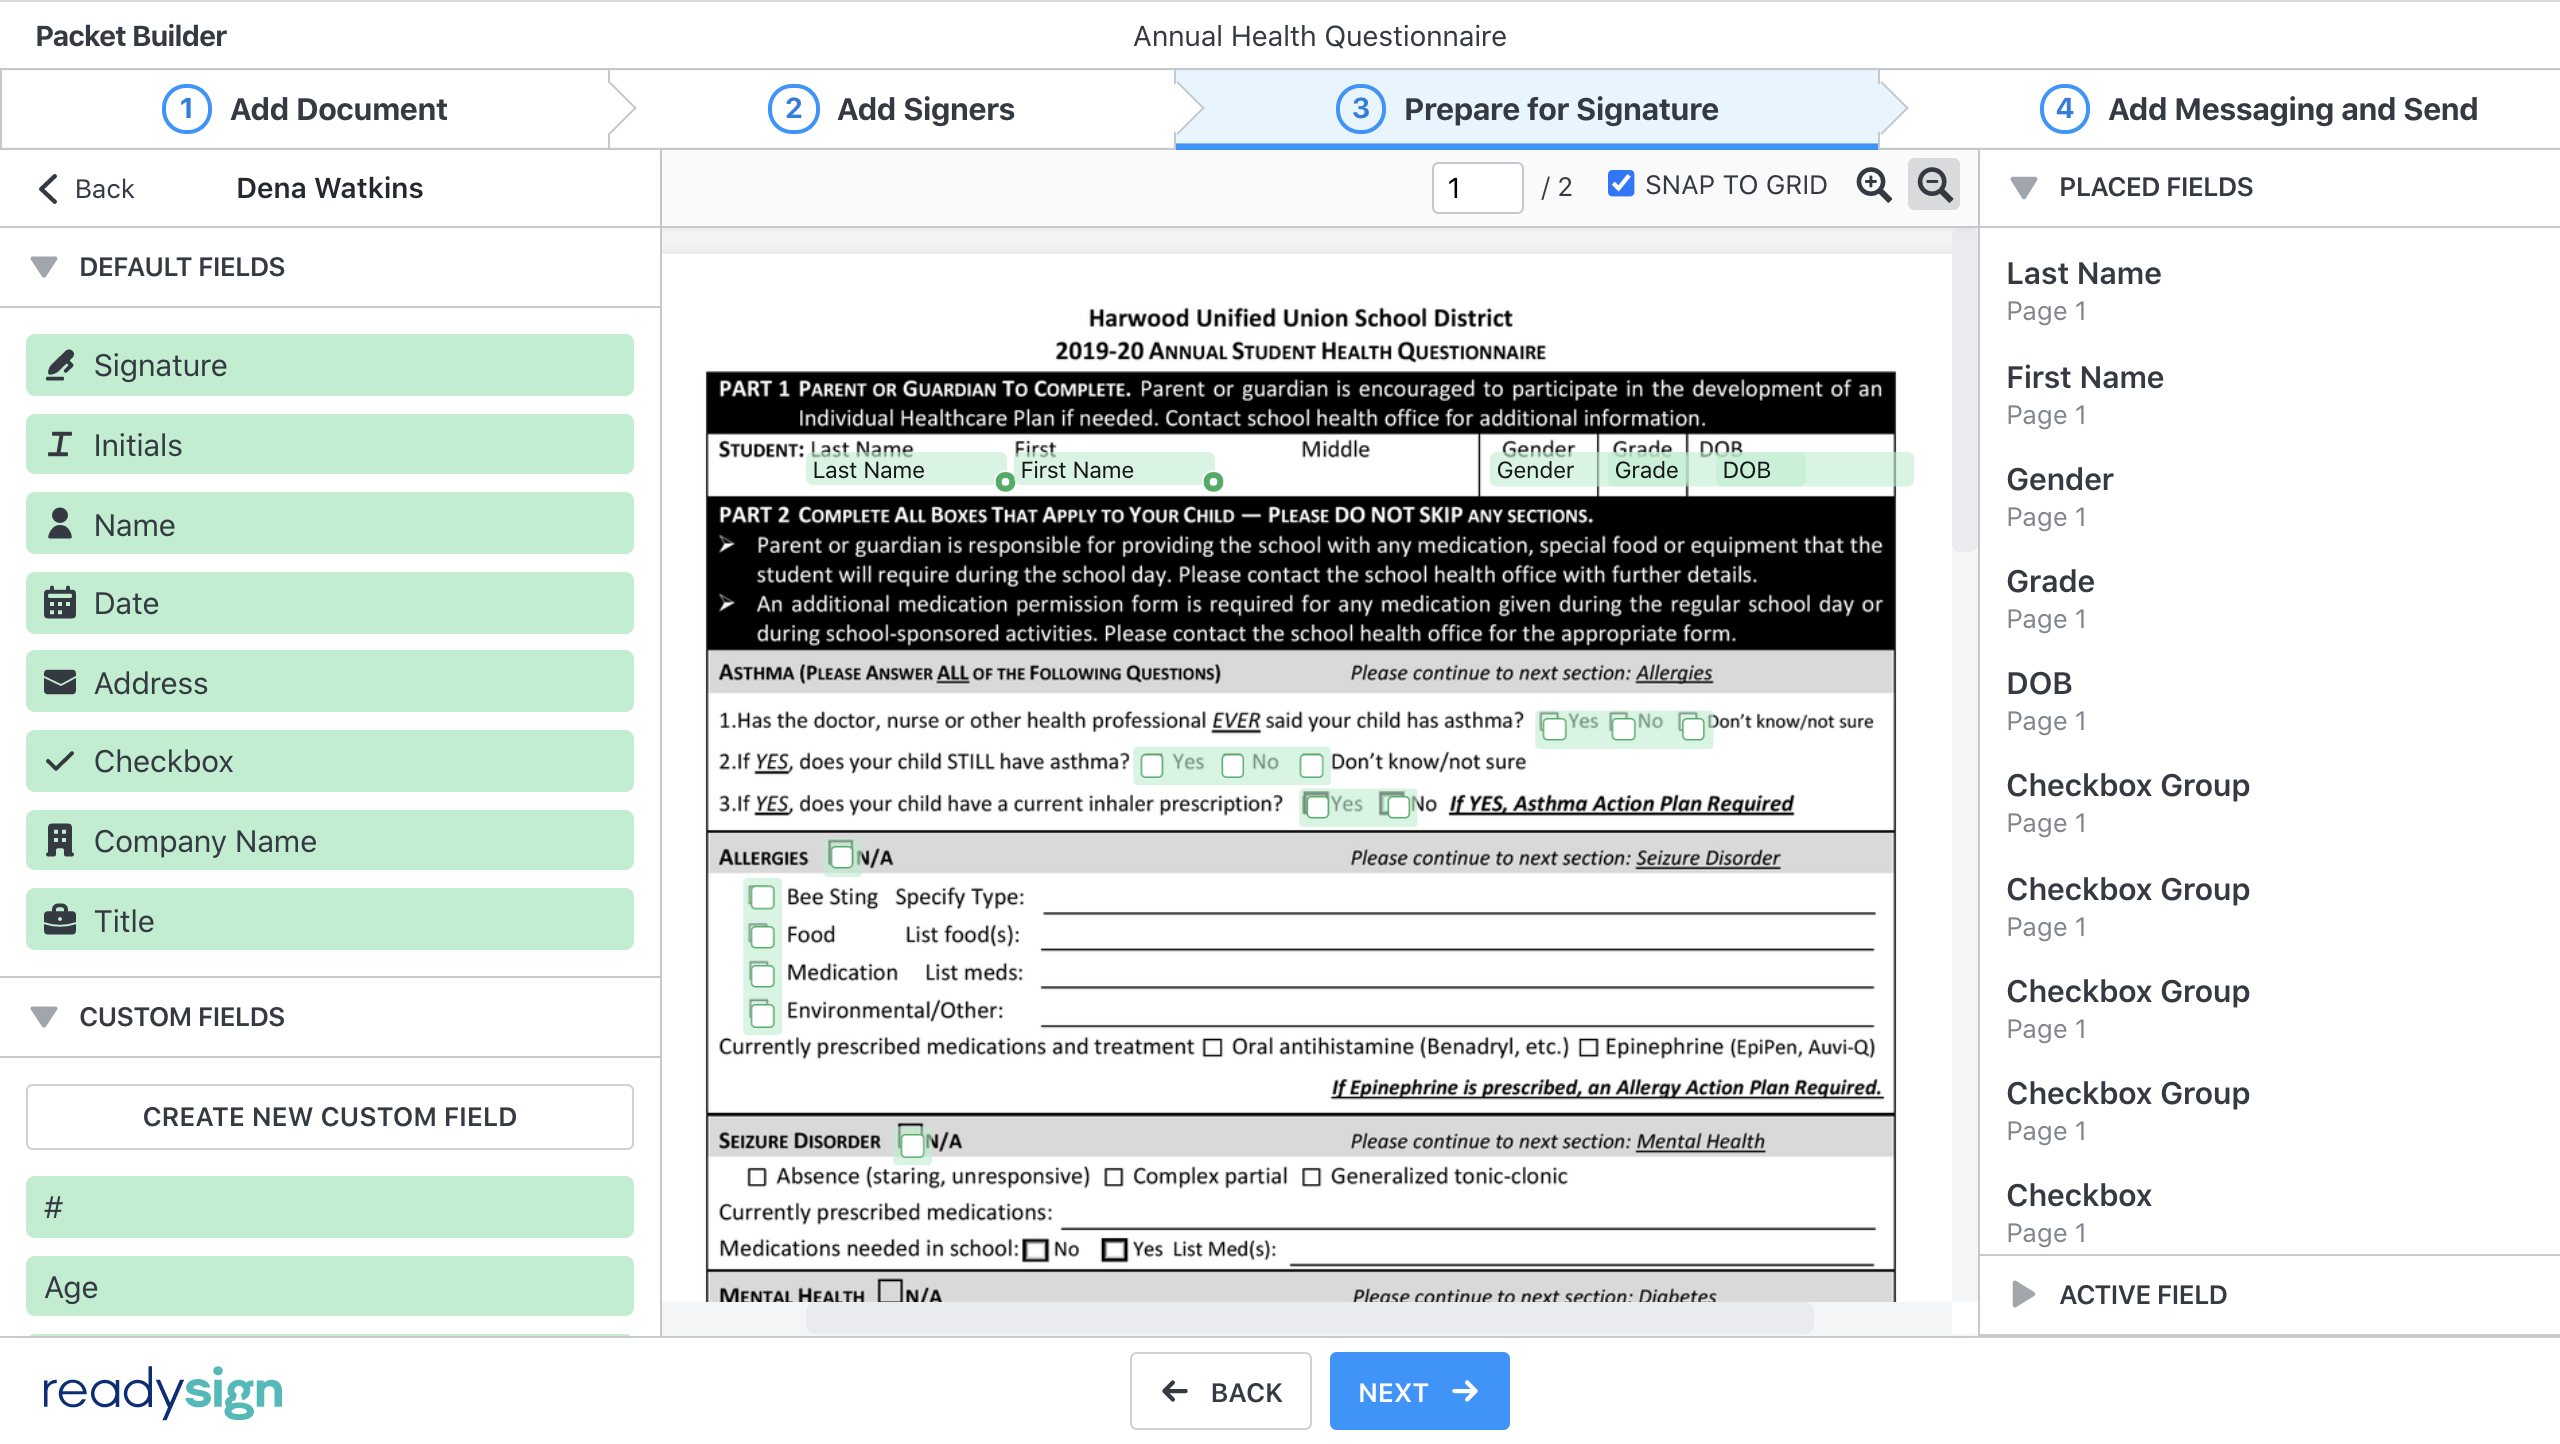Click CREATE NEW CUSTOM FIELD
Viewport: 2560px width, 1444px height.
pyautogui.click(x=329, y=1116)
